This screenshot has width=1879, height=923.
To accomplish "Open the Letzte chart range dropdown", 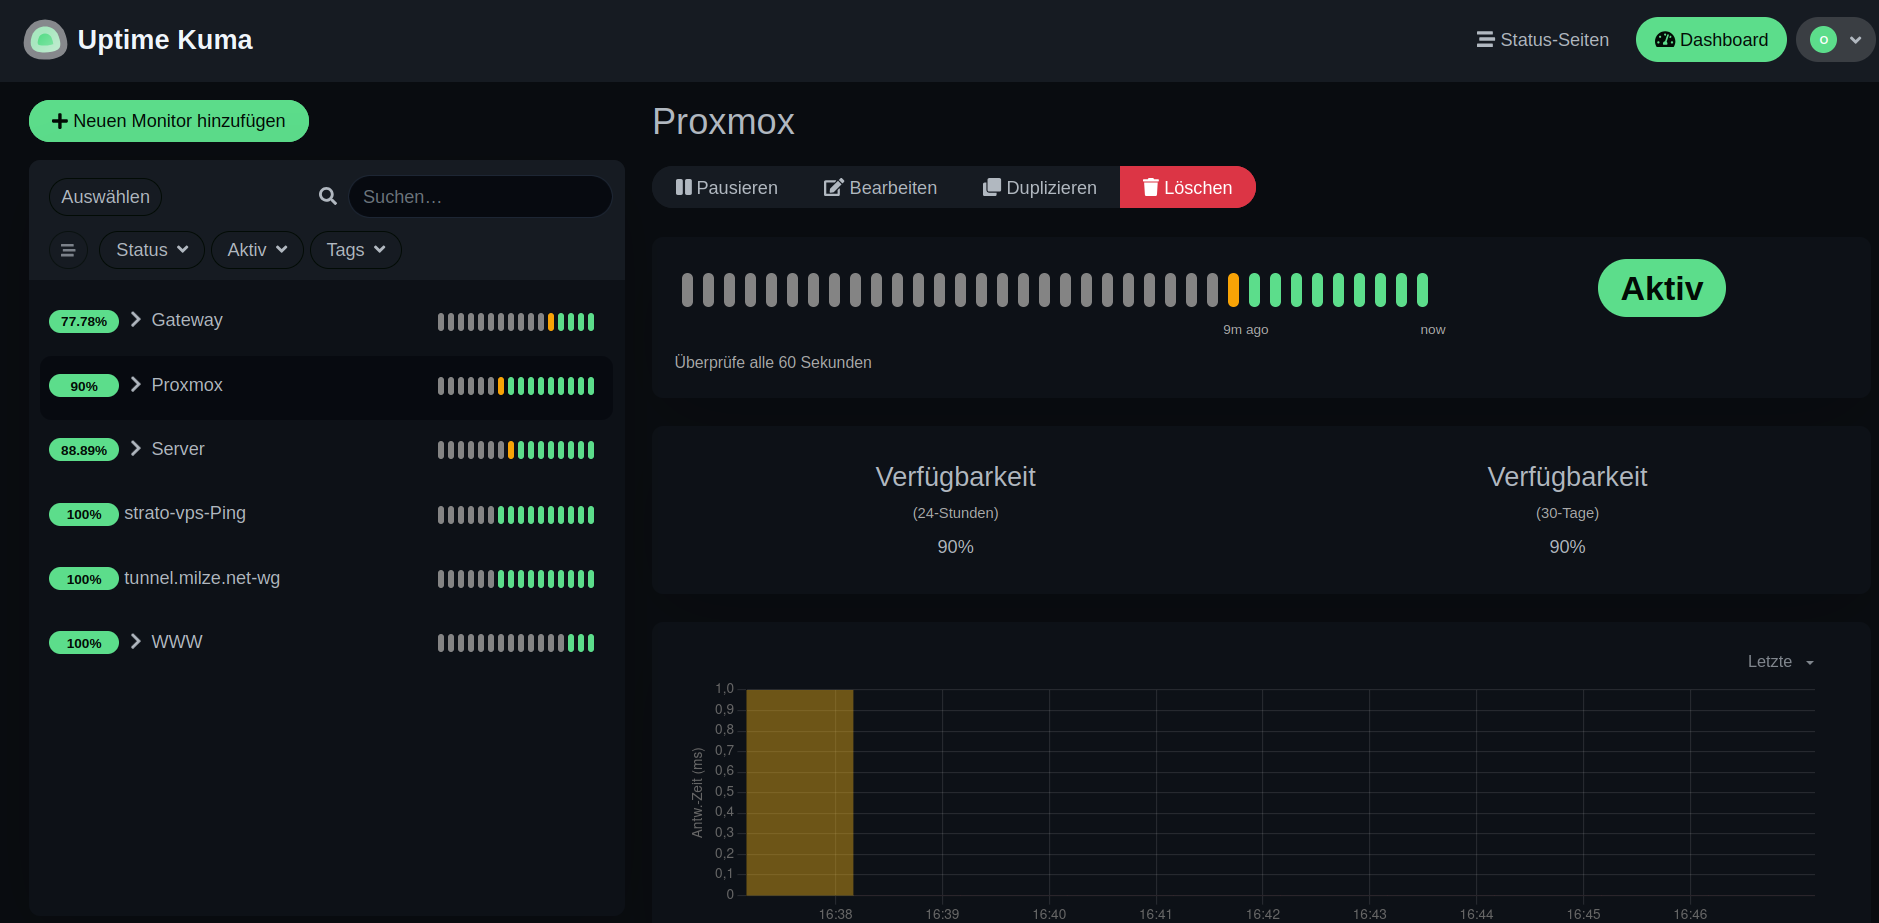I will click(x=1780, y=662).
